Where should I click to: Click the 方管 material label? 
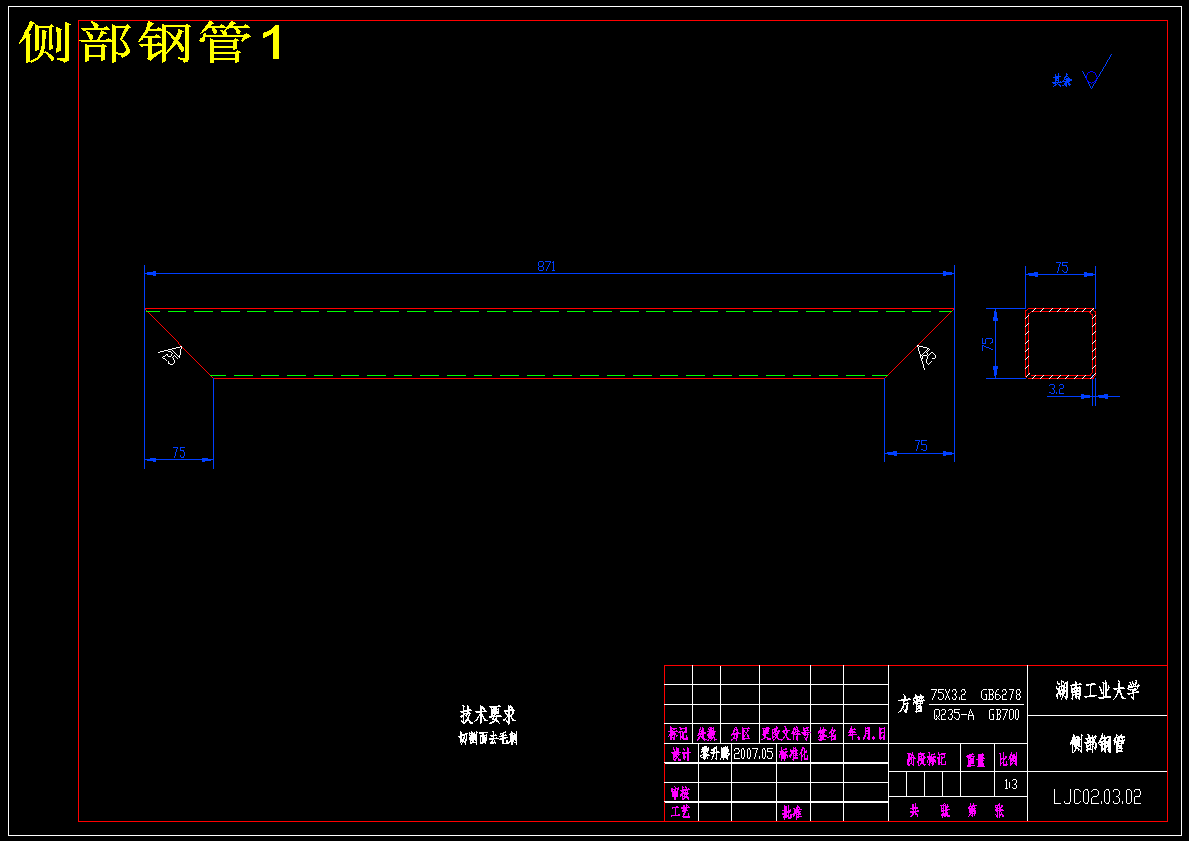[x=911, y=705]
